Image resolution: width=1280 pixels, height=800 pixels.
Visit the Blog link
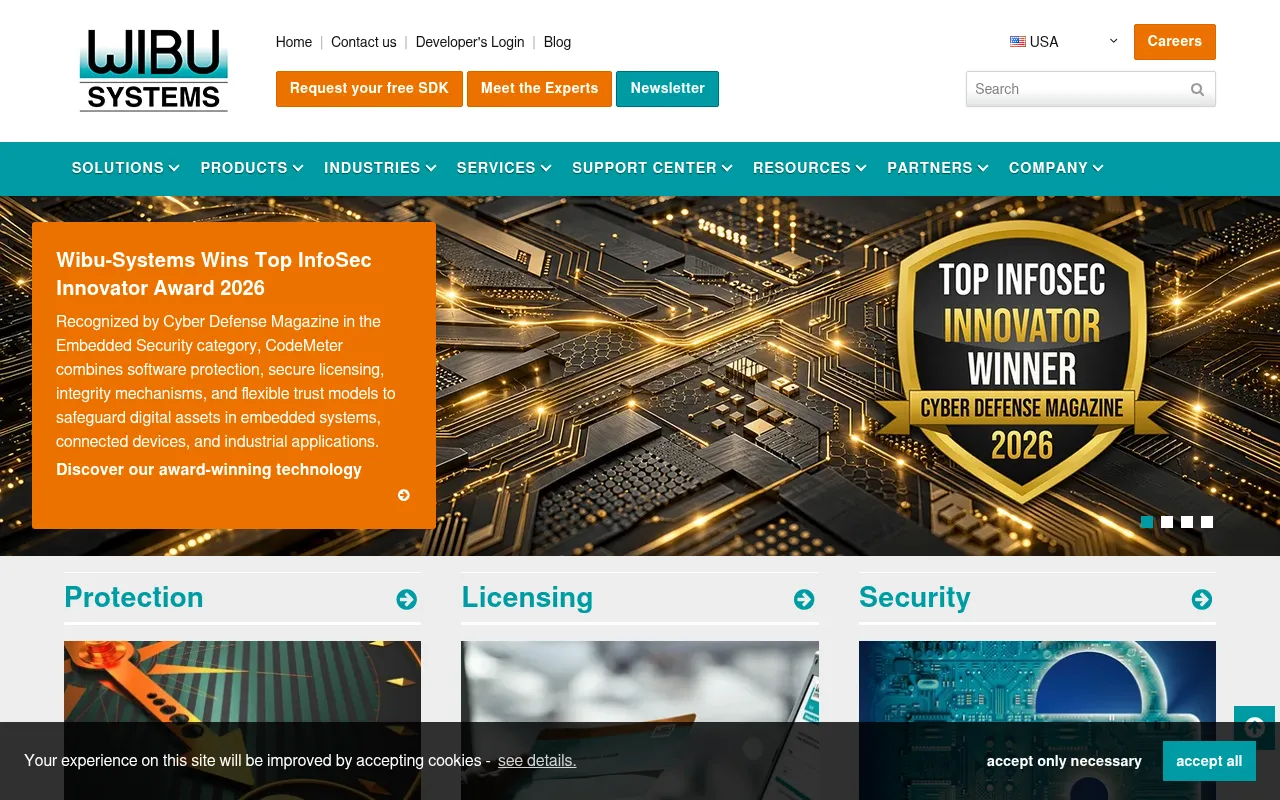point(557,42)
